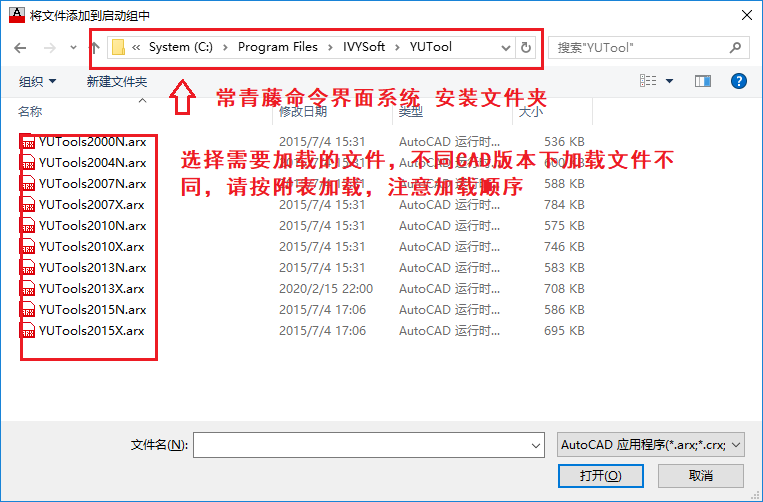Click the 708 KB size cell
Viewport: 763px width, 502px height.
point(564,288)
